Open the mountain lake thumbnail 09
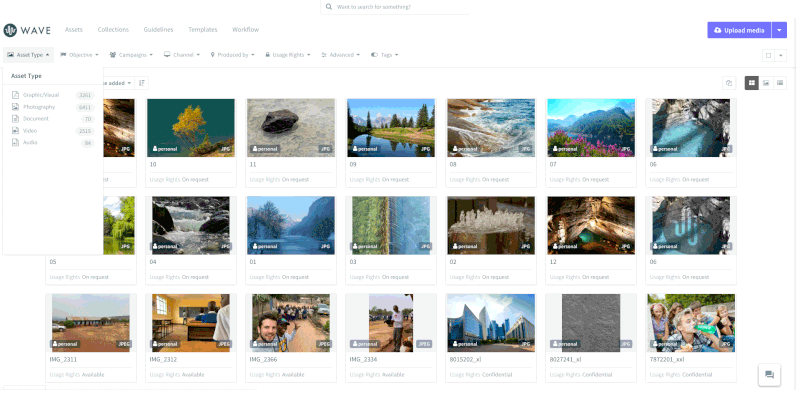Viewport: 800px width, 394px height. 390,128
